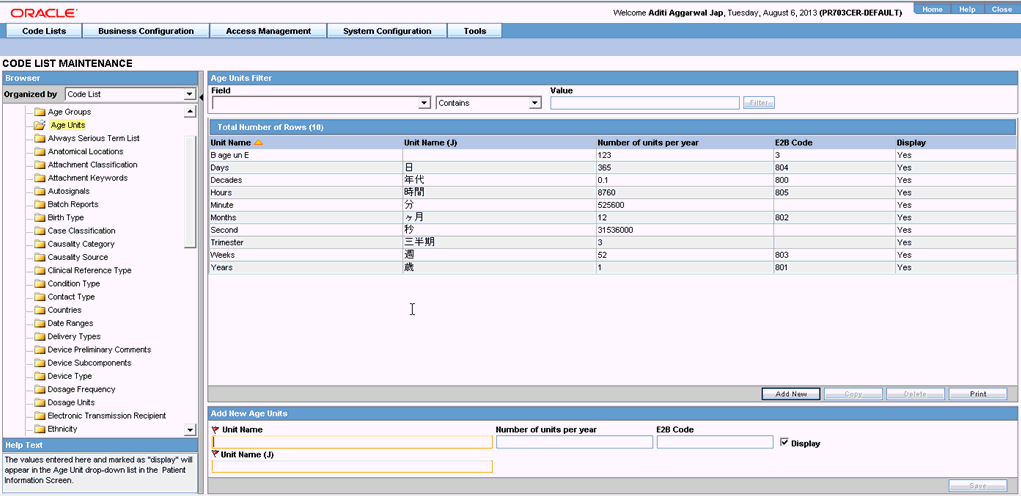Click the Always Serious Term List folder icon

pos(39,139)
